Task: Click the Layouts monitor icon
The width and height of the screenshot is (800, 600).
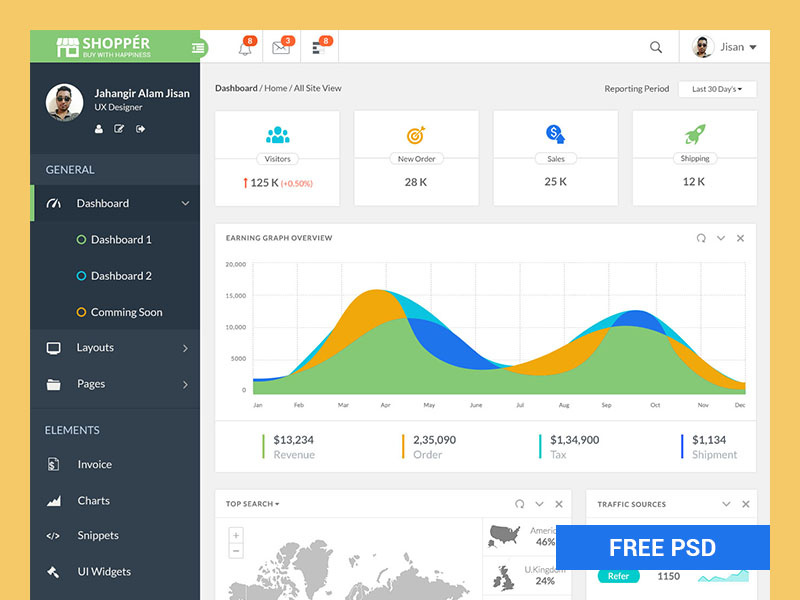Action: (x=54, y=348)
